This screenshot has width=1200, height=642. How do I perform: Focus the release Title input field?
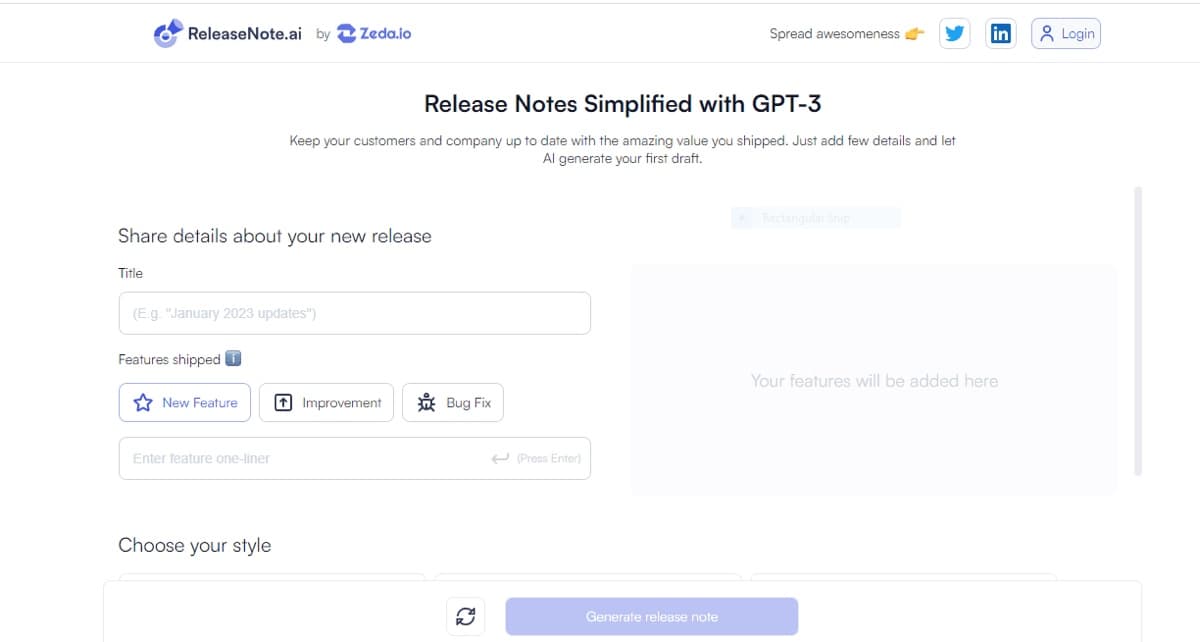[x=354, y=313]
